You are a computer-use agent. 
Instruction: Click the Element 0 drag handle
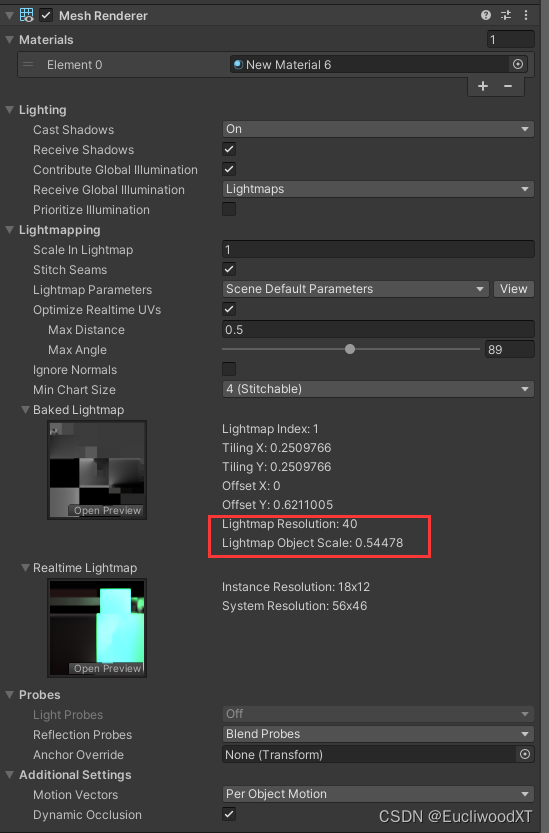click(x=28, y=64)
